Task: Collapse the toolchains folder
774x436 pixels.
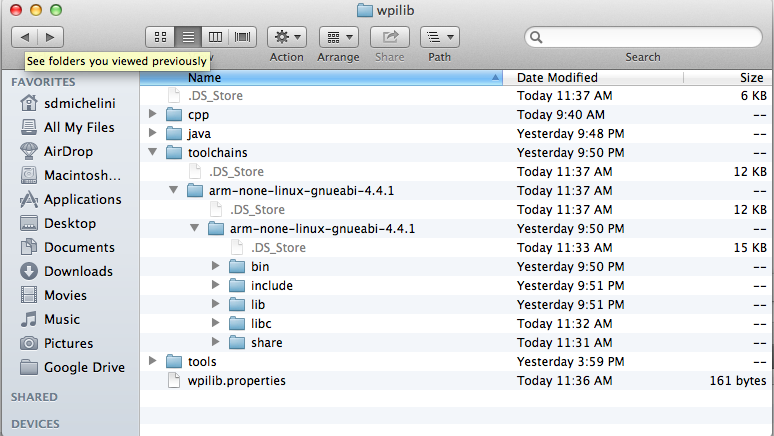Action: [x=152, y=153]
